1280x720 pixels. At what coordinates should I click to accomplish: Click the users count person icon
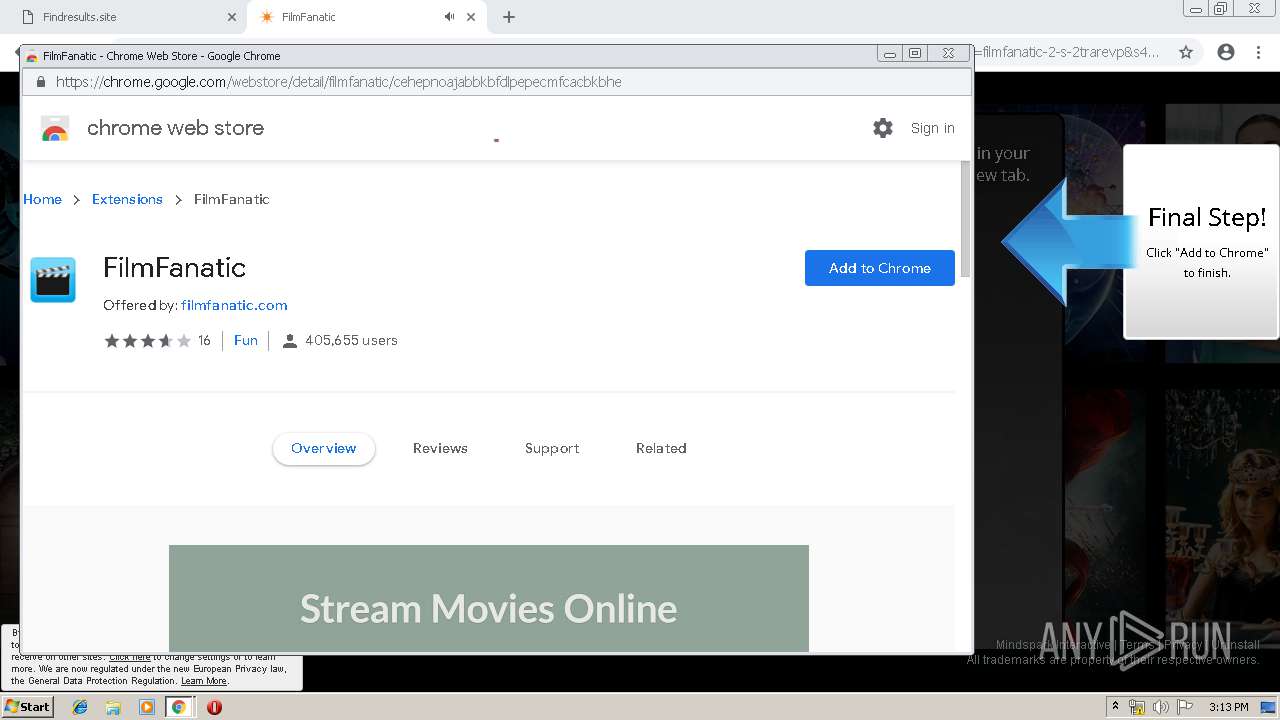point(290,341)
